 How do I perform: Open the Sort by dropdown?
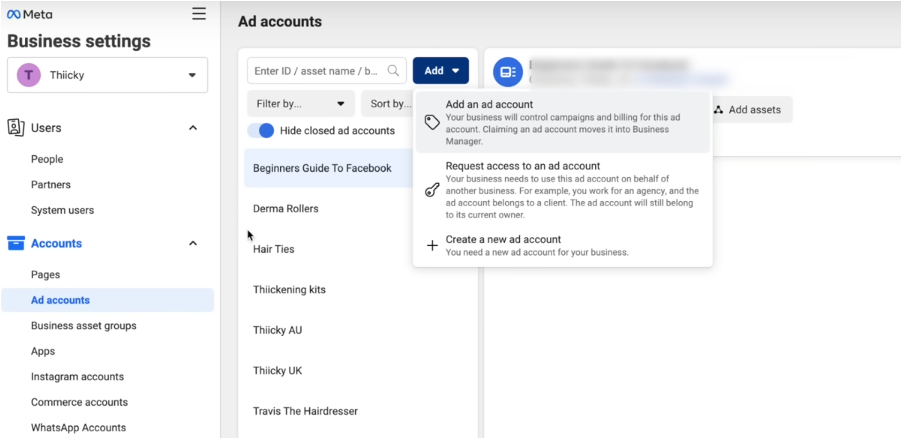click(387, 104)
